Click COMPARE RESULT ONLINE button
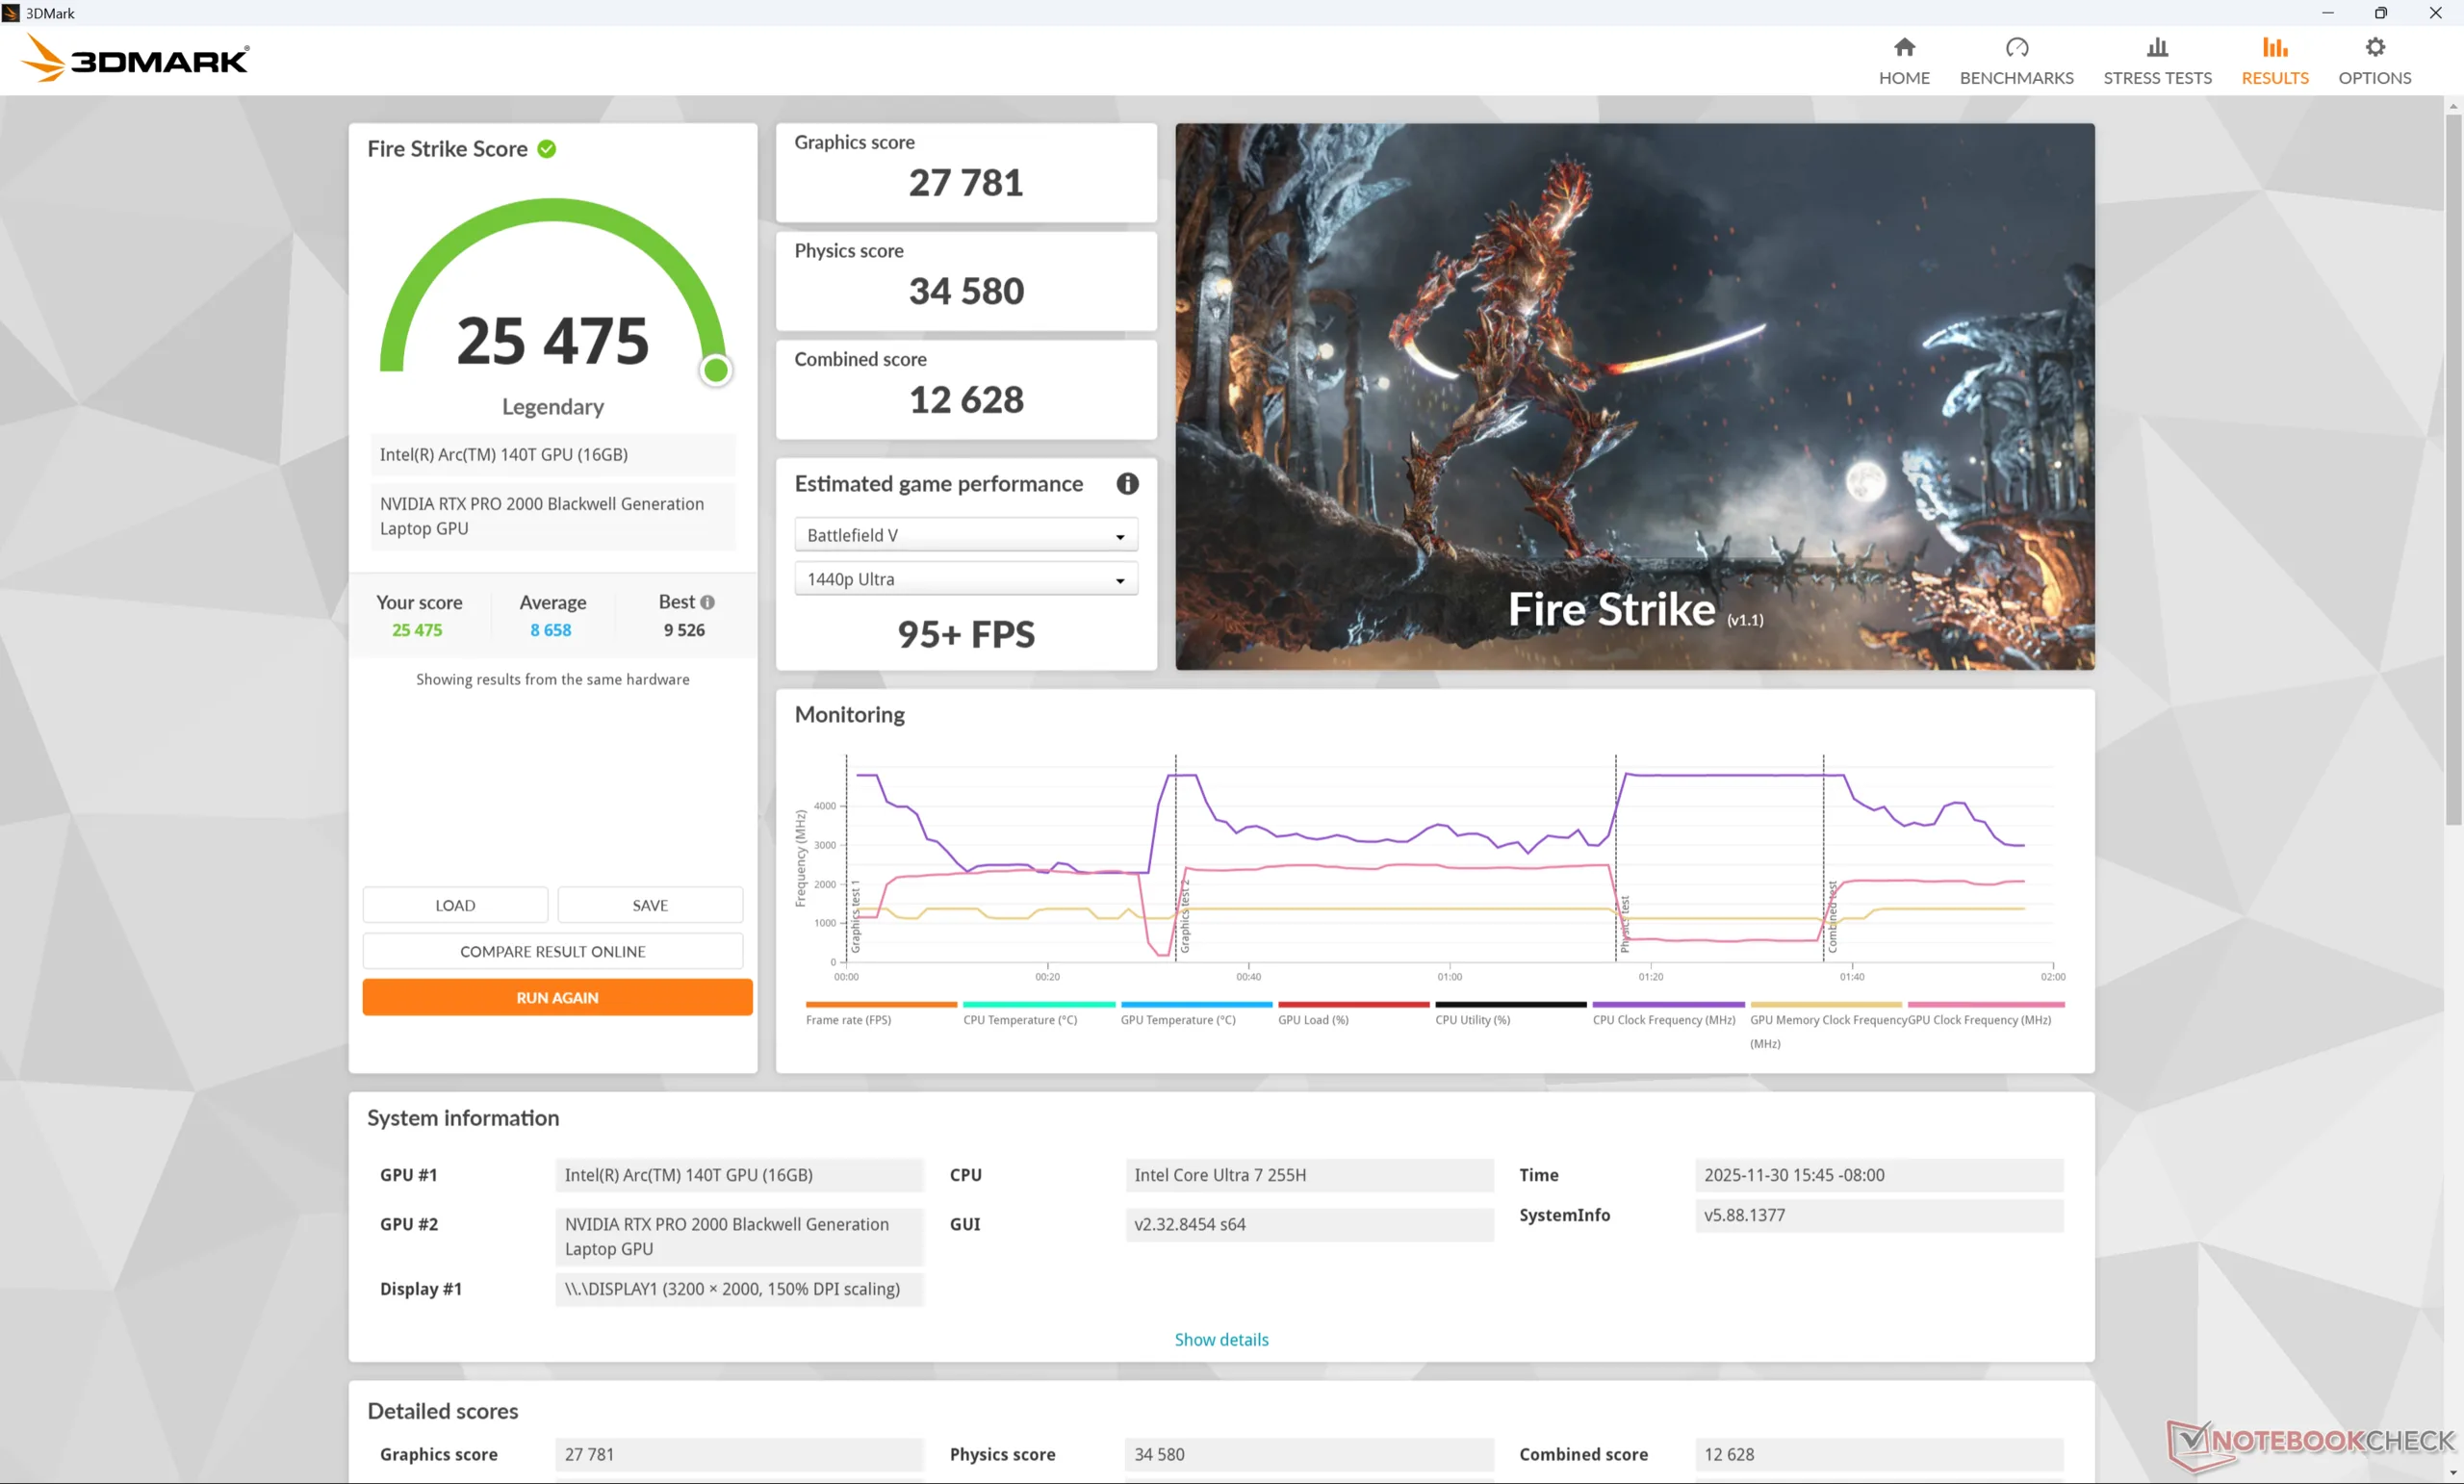Viewport: 2464px width, 1484px height. 552,951
